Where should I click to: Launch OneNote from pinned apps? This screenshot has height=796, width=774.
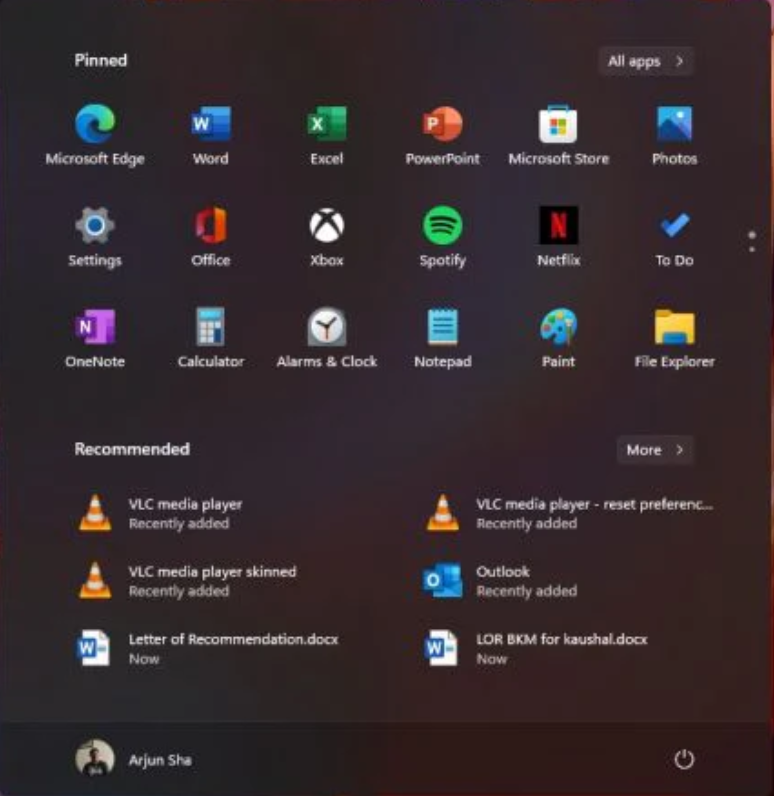point(95,338)
